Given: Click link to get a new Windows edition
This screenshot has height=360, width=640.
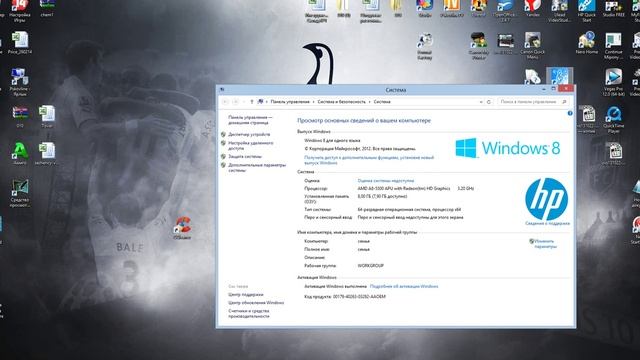Looking at the screenshot, I should (x=369, y=160).
